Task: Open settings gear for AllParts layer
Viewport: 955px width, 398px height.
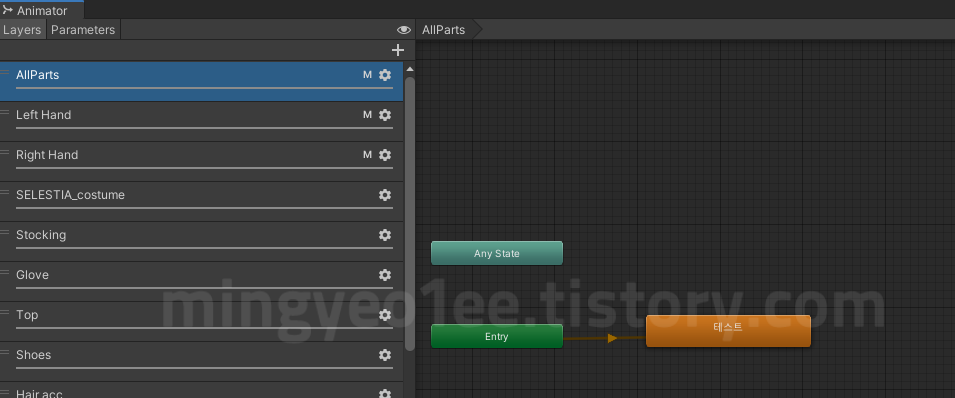Action: click(x=385, y=75)
